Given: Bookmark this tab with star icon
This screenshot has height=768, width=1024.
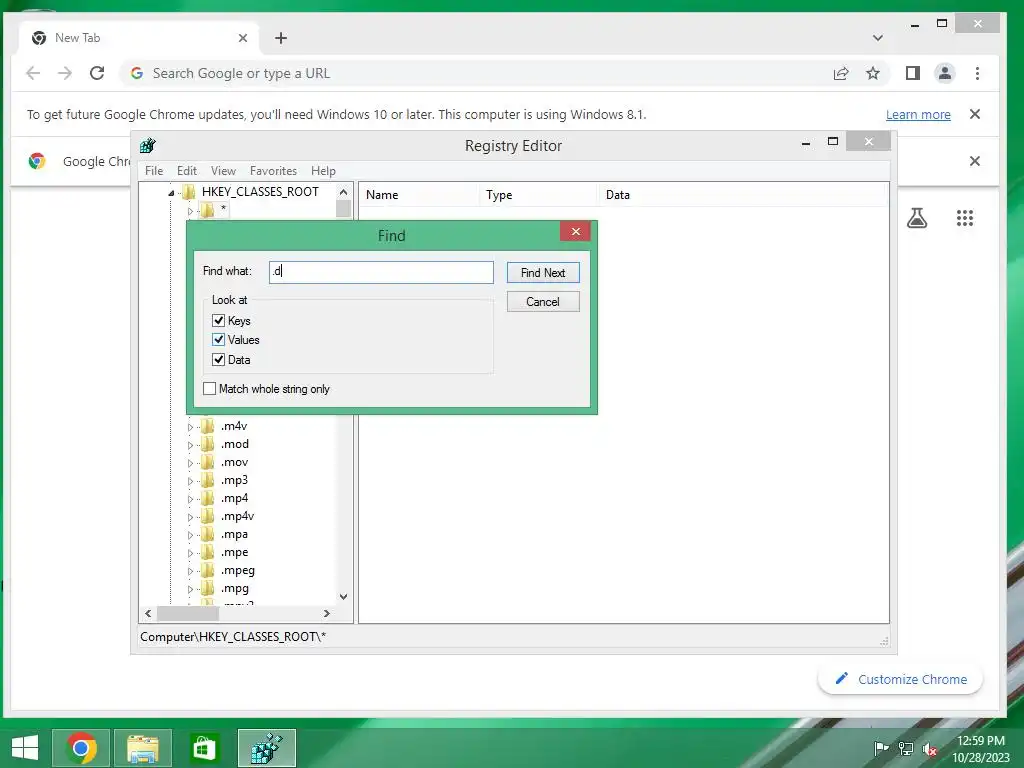Looking at the screenshot, I should point(872,73).
